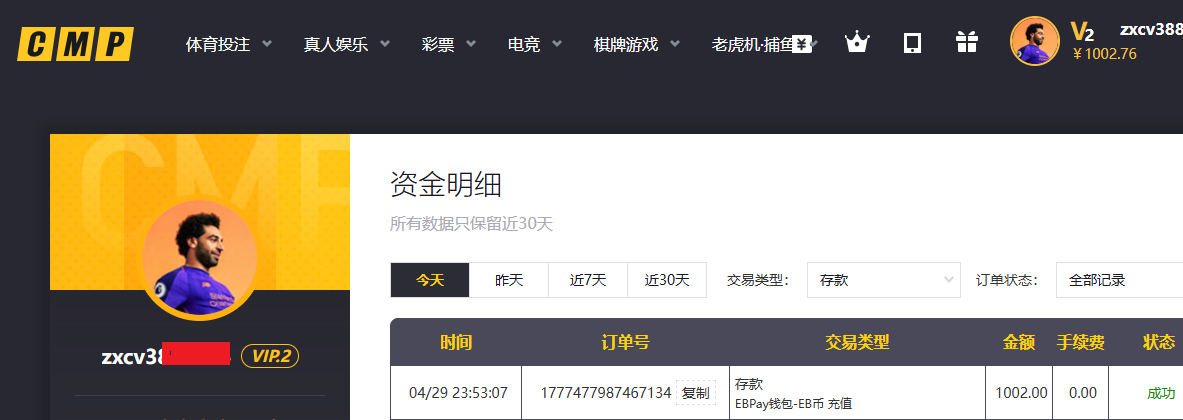The height and width of the screenshot is (420, 1183).
Task: Expand the chevron beside 彩票
Action: [x=471, y=44]
